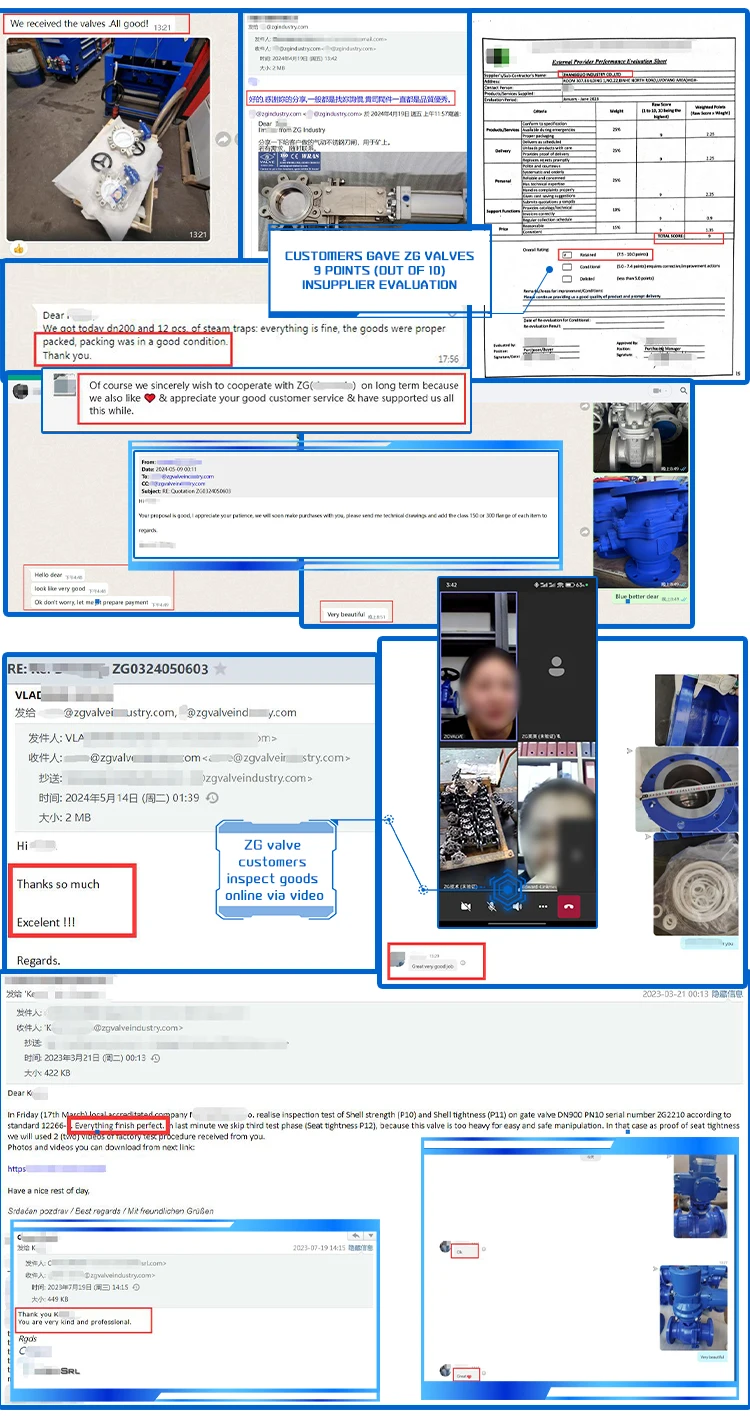Toggle the muted microphone icon in call
The image size is (750, 1421).
click(491, 906)
